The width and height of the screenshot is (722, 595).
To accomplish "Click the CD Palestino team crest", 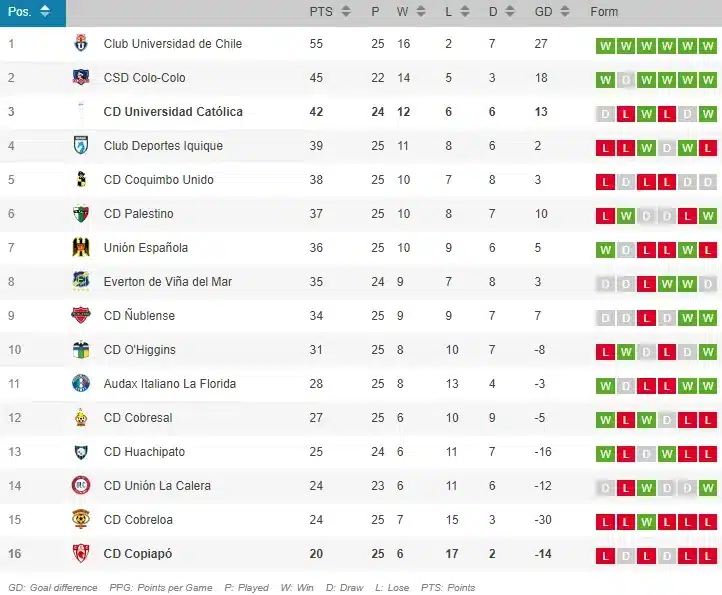I will coord(81,214).
